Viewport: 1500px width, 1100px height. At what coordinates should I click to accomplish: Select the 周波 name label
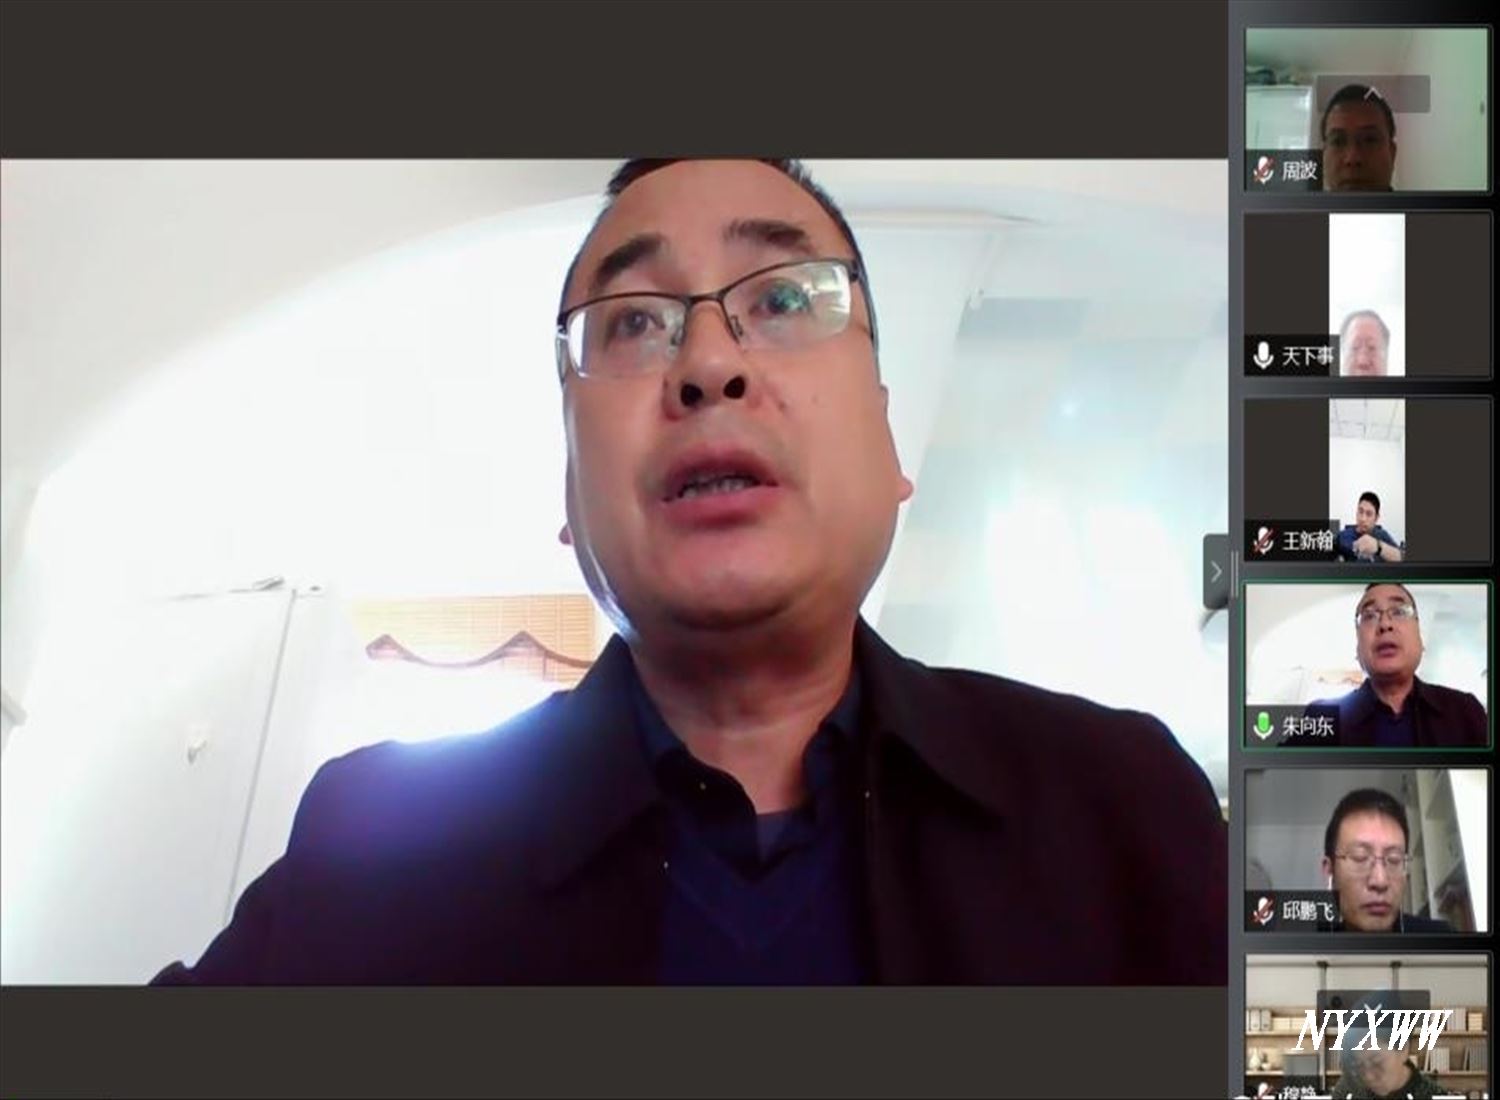coord(1300,170)
